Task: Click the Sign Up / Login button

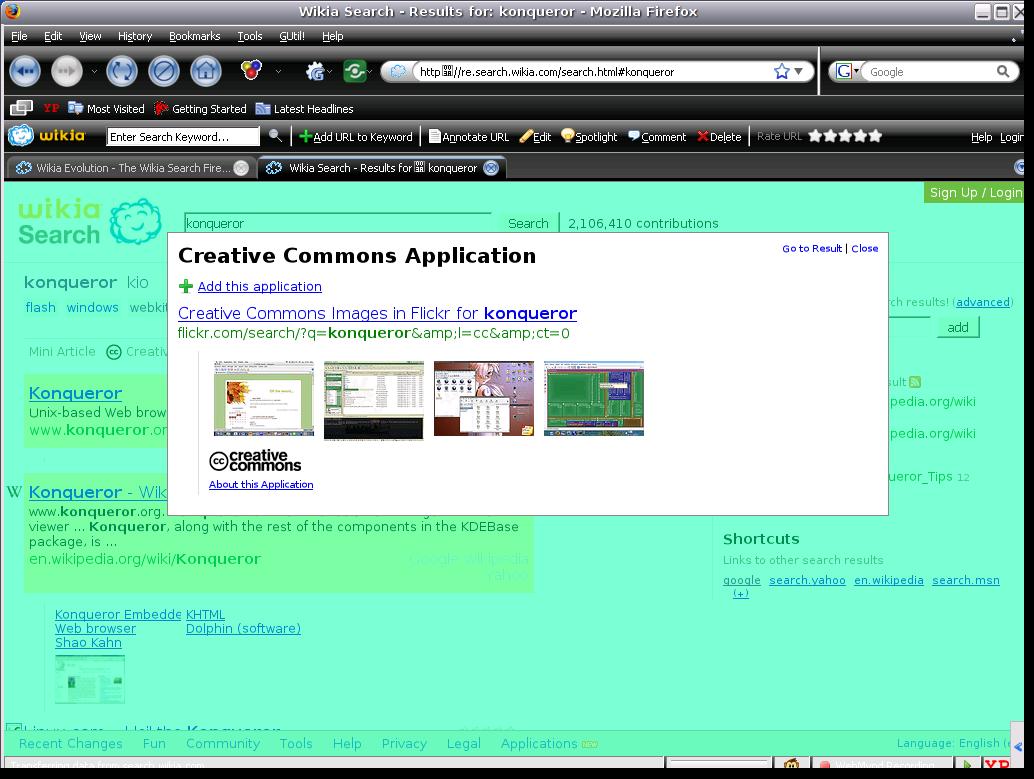Action: (975, 193)
